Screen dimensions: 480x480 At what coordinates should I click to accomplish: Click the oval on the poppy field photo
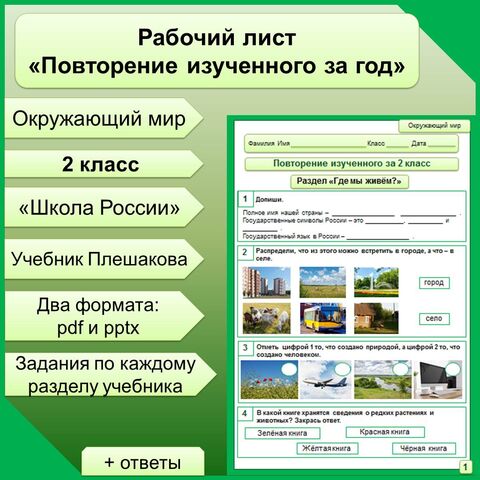(289, 370)
